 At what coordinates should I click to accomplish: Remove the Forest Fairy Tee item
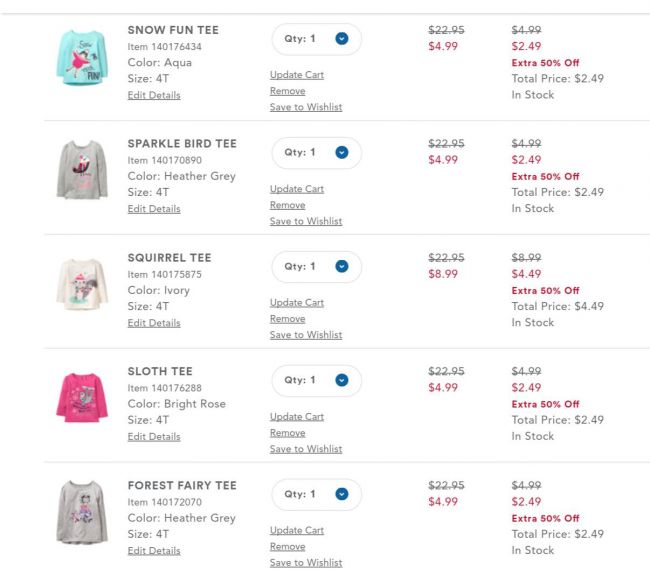point(287,547)
